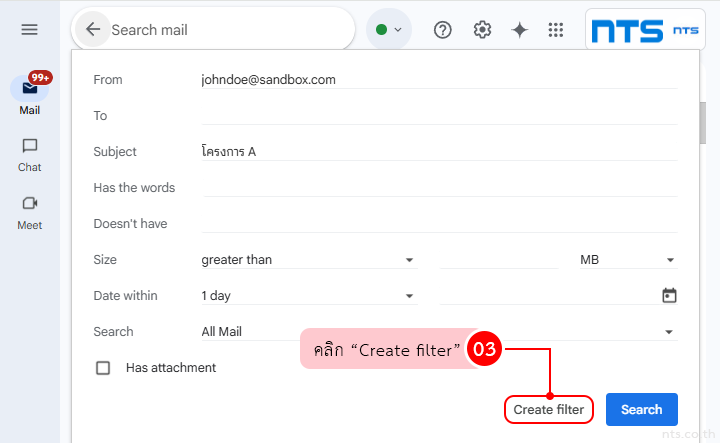Expand the Date within '1 day' dropdown
The height and width of the screenshot is (443, 720).
[x=308, y=296]
